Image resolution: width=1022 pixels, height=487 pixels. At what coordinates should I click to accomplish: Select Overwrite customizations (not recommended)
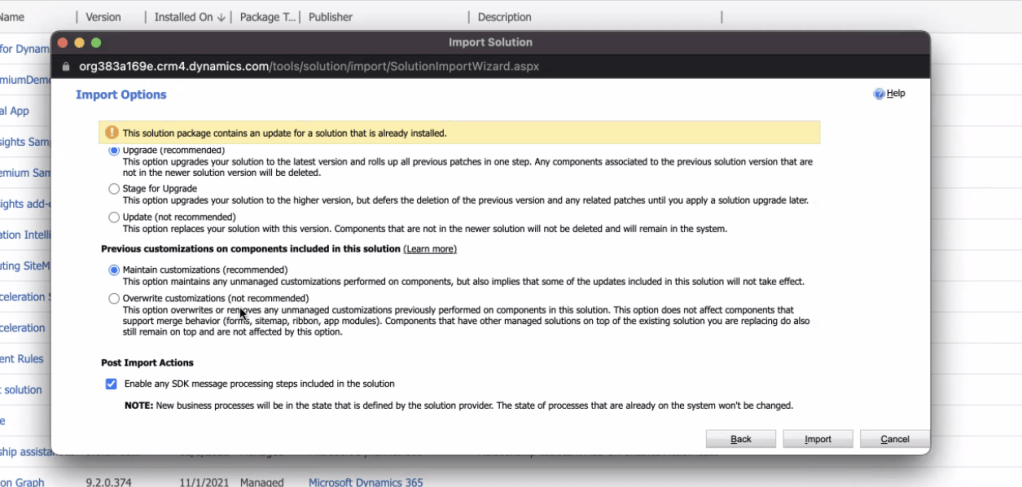[113, 298]
